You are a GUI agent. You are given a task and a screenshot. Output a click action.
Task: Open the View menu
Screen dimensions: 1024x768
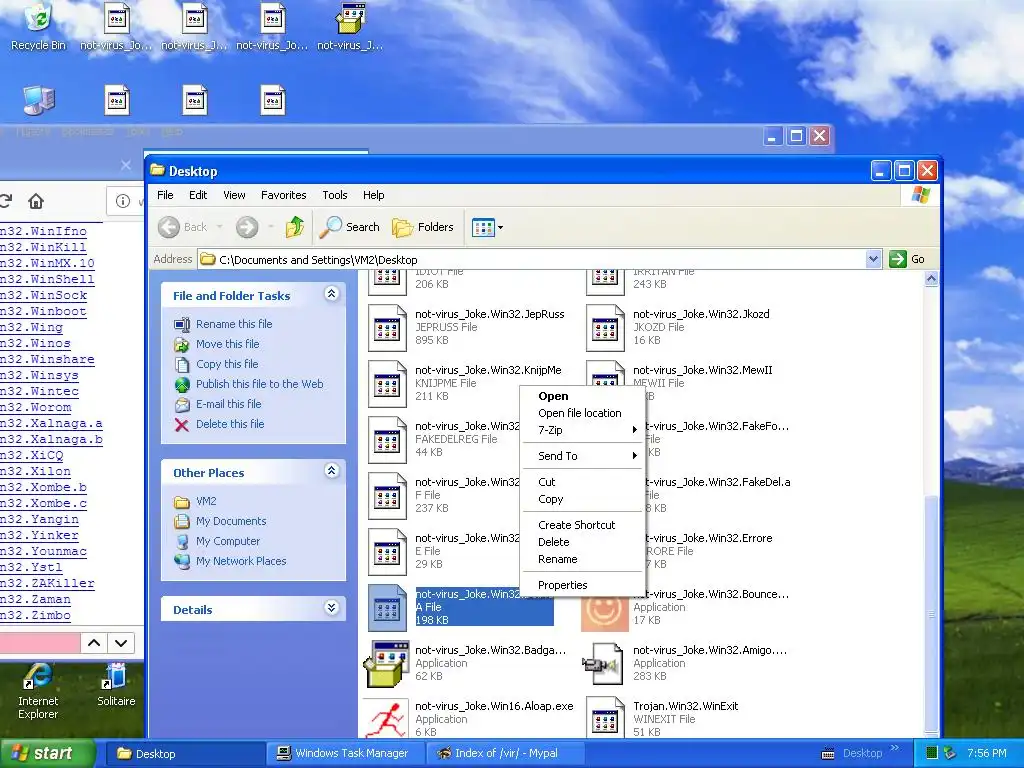coord(234,195)
